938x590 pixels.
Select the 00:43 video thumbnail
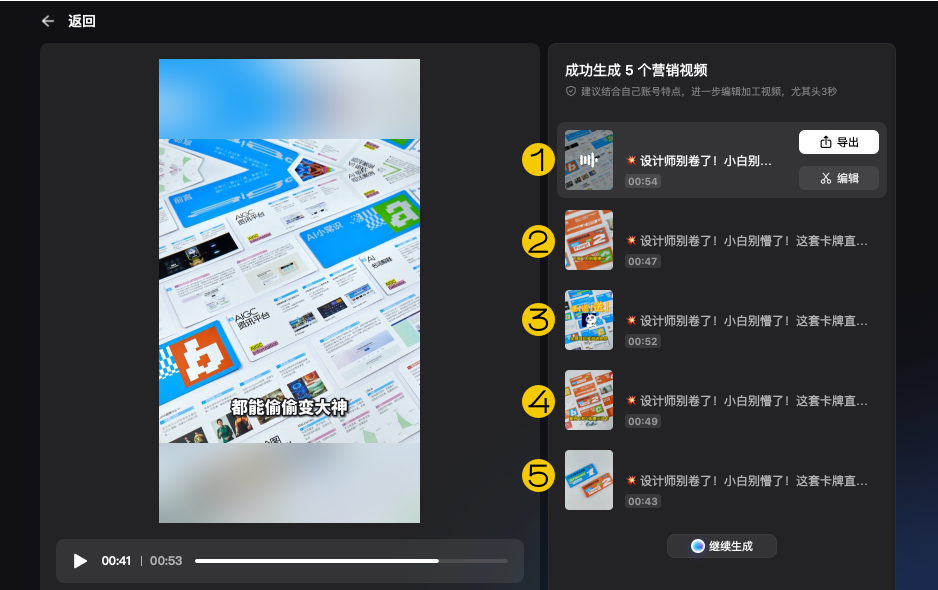point(589,480)
